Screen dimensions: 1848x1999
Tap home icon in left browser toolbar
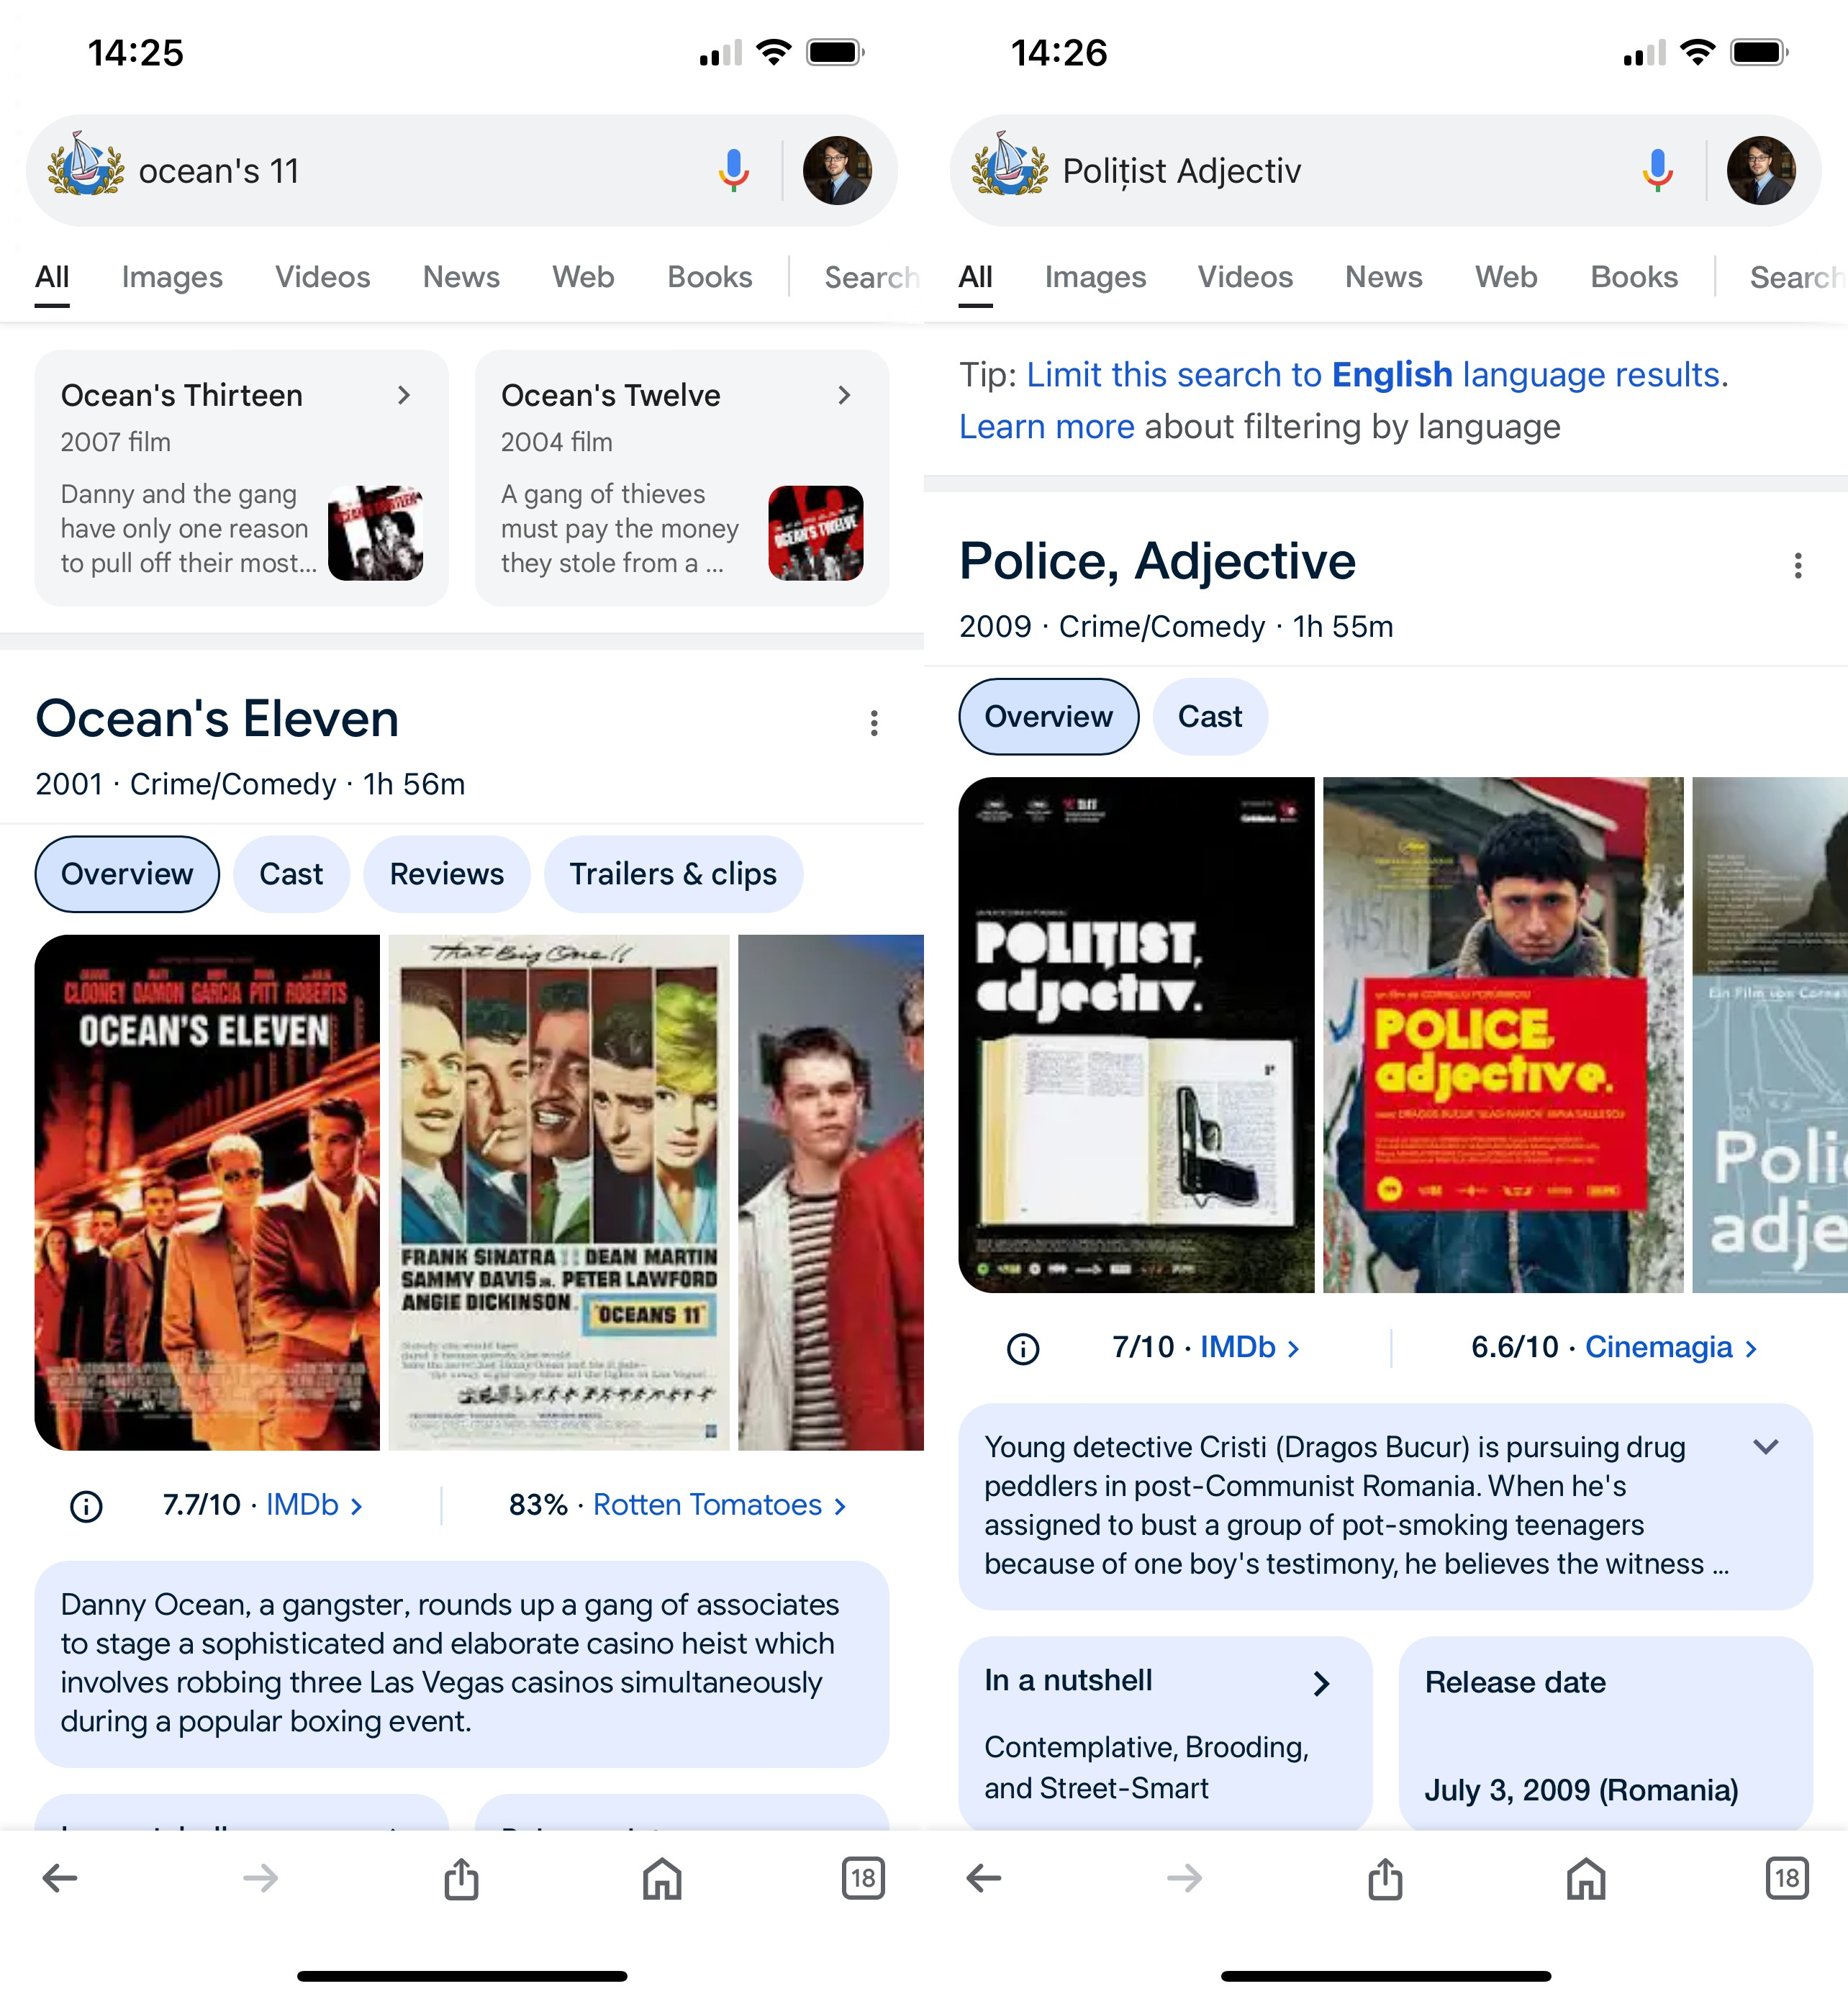point(662,1878)
